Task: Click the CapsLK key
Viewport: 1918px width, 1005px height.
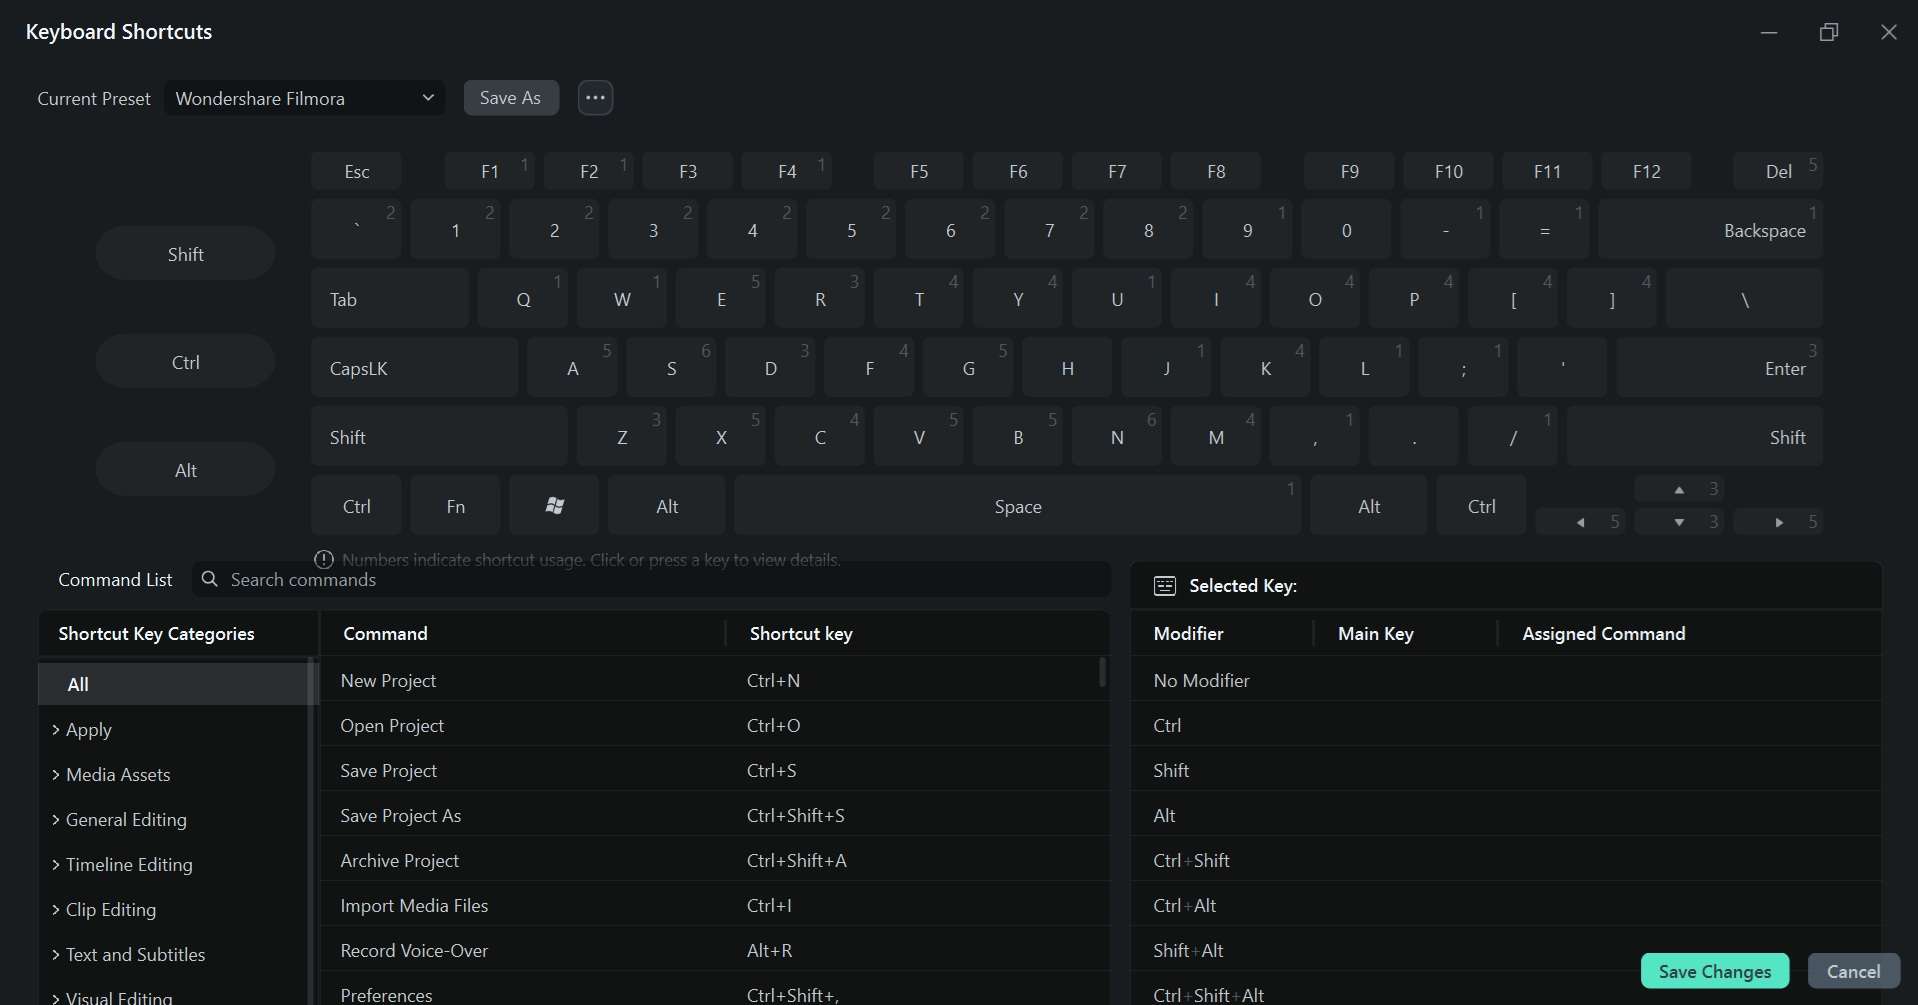Action: coord(414,367)
